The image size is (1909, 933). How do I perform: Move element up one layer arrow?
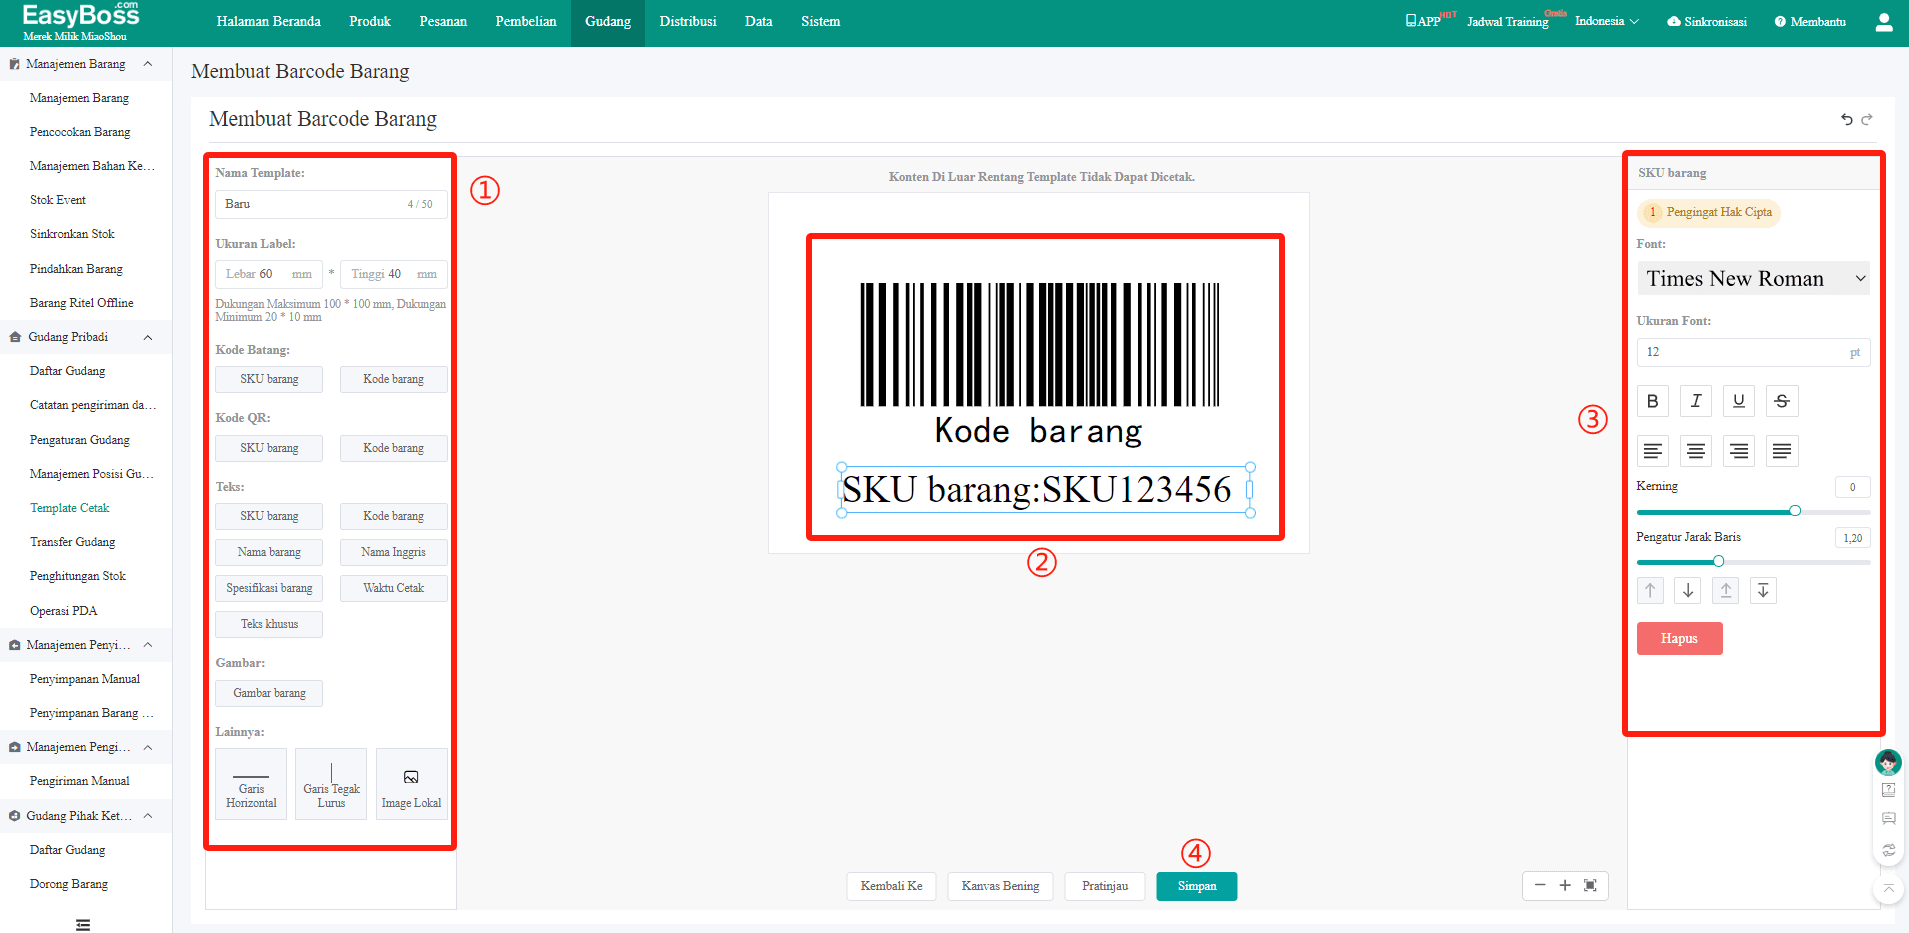[x=1650, y=590]
